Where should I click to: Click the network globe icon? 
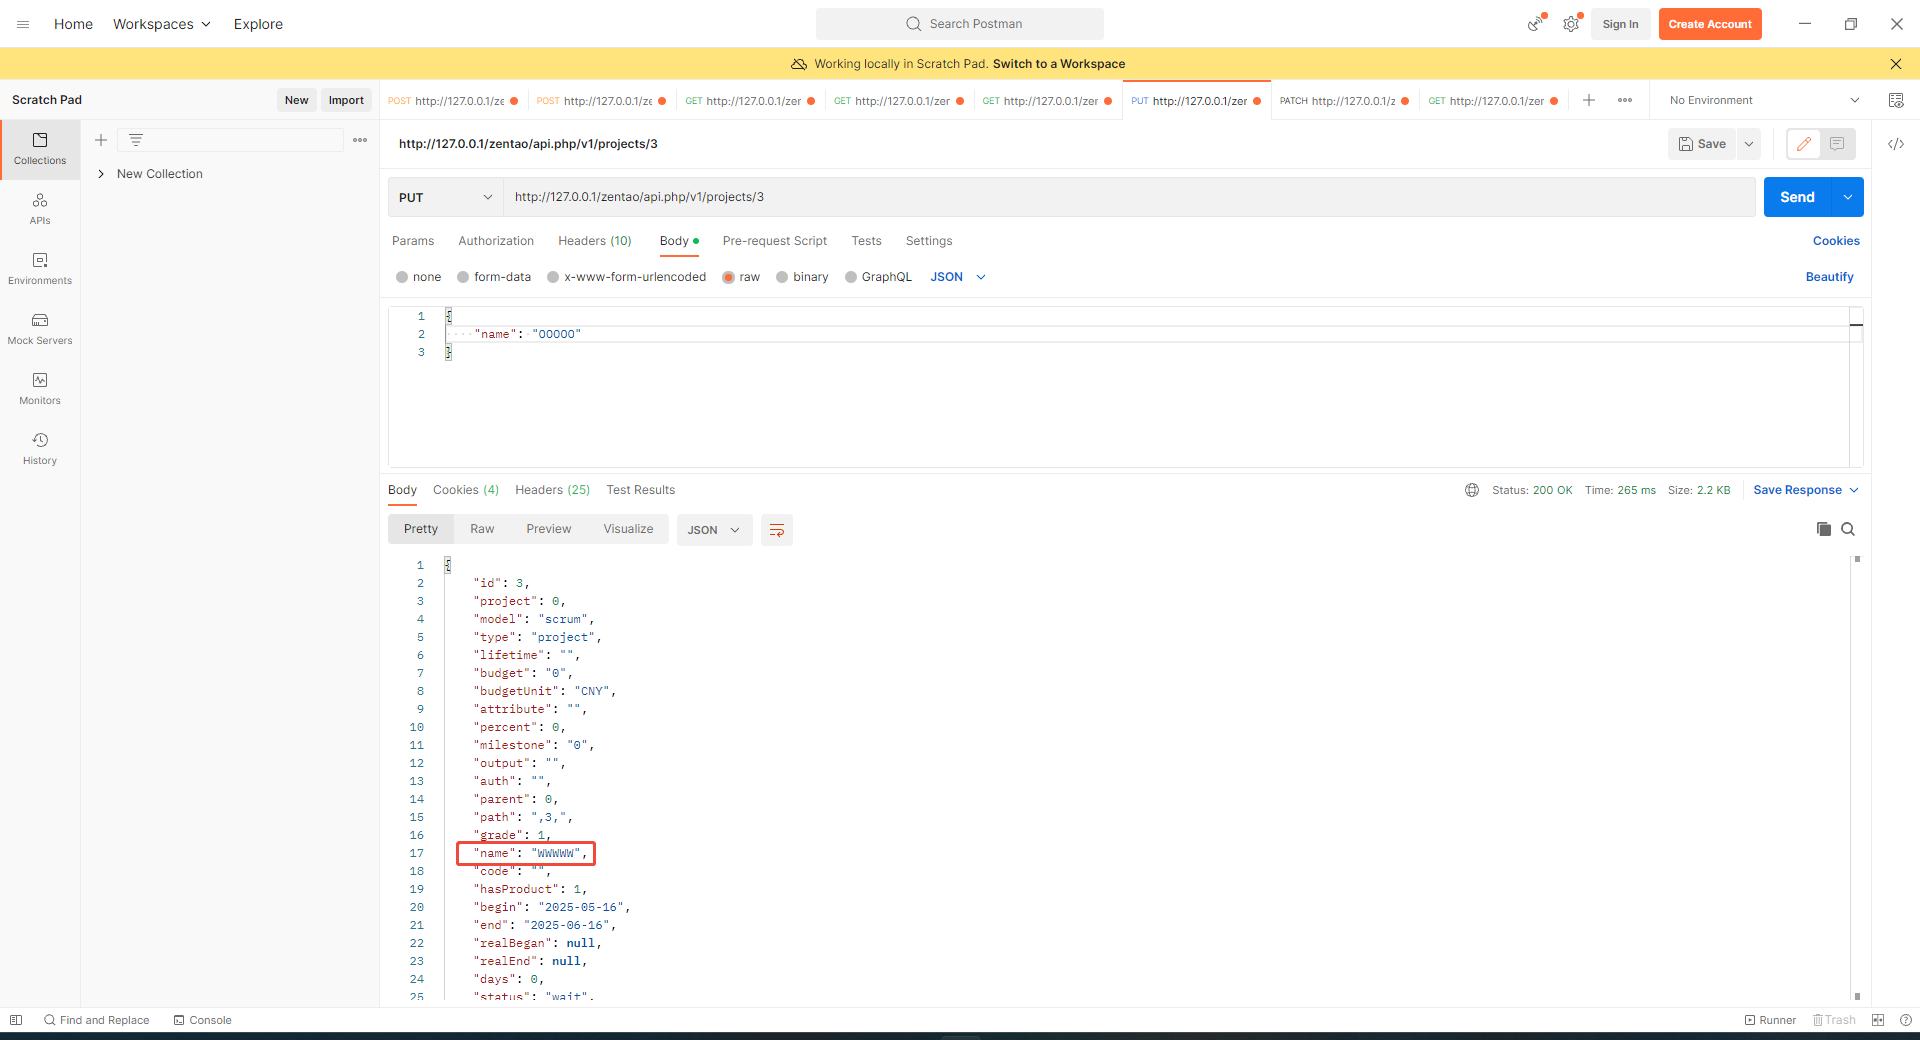(x=1472, y=490)
